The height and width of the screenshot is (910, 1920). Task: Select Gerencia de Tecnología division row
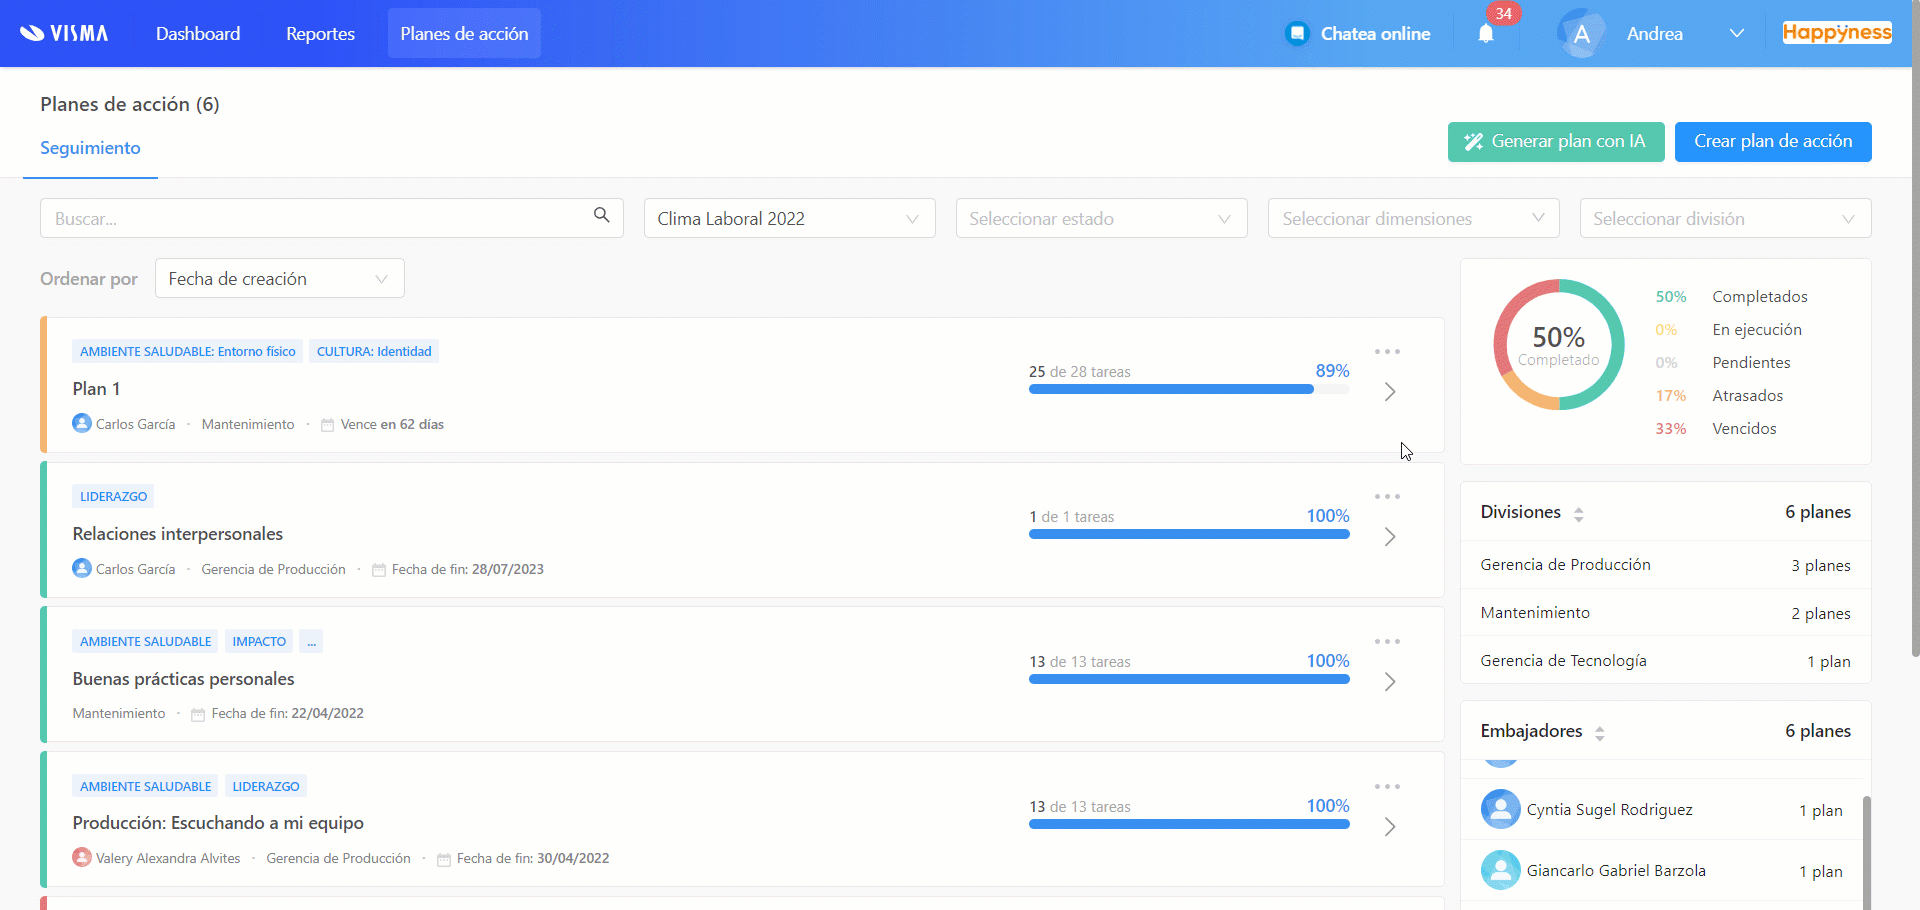pyautogui.click(x=1665, y=661)
